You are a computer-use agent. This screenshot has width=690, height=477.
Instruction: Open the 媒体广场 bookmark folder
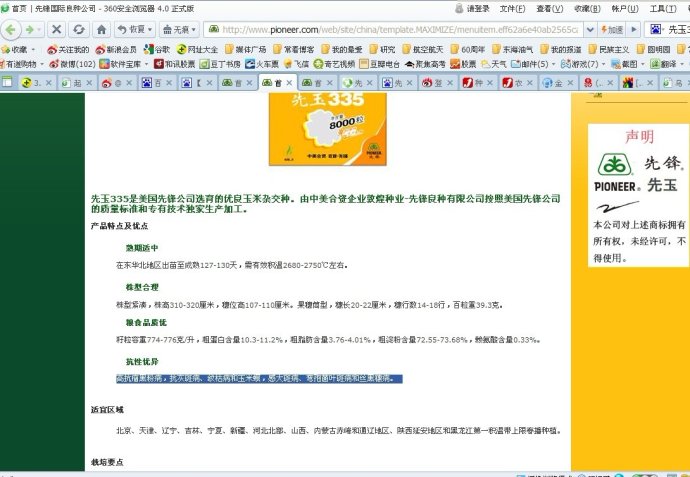(246, 49)
